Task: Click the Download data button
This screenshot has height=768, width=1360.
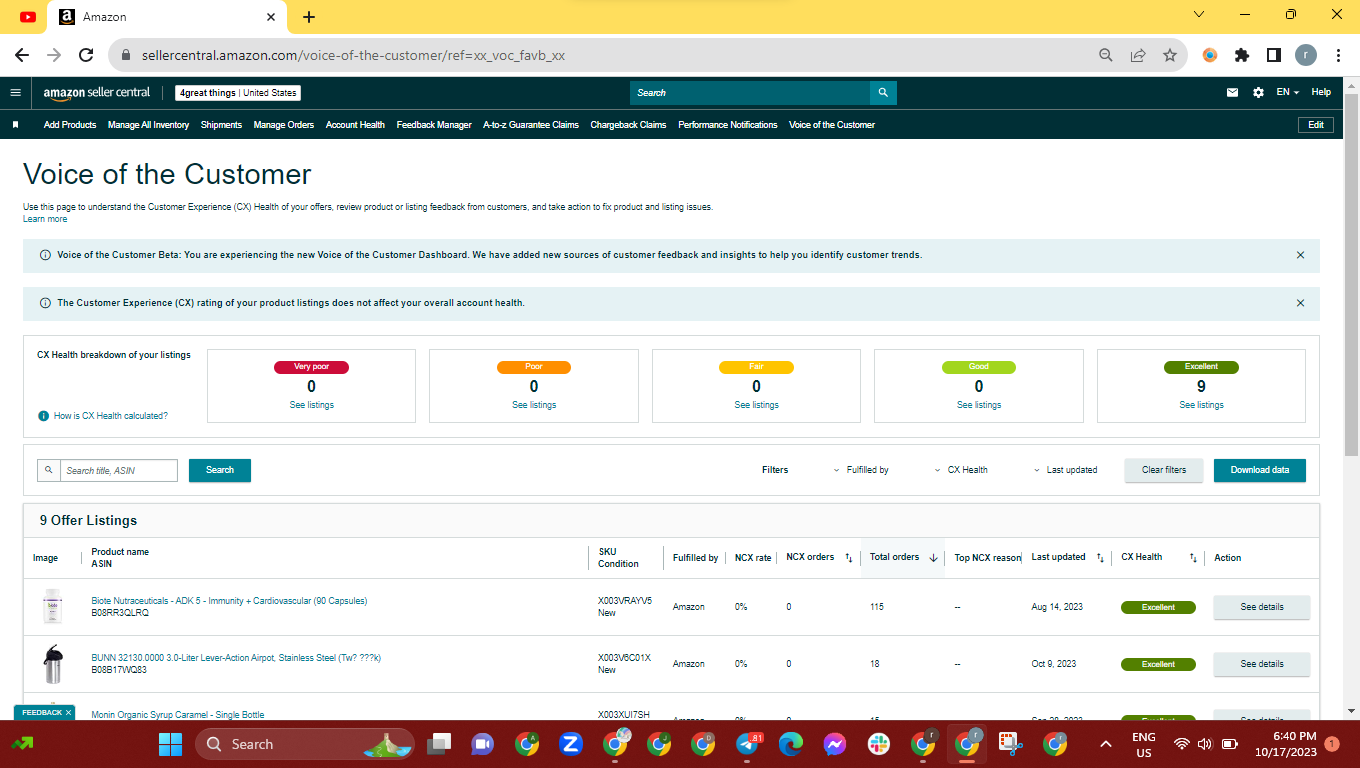Action: 1260,470
